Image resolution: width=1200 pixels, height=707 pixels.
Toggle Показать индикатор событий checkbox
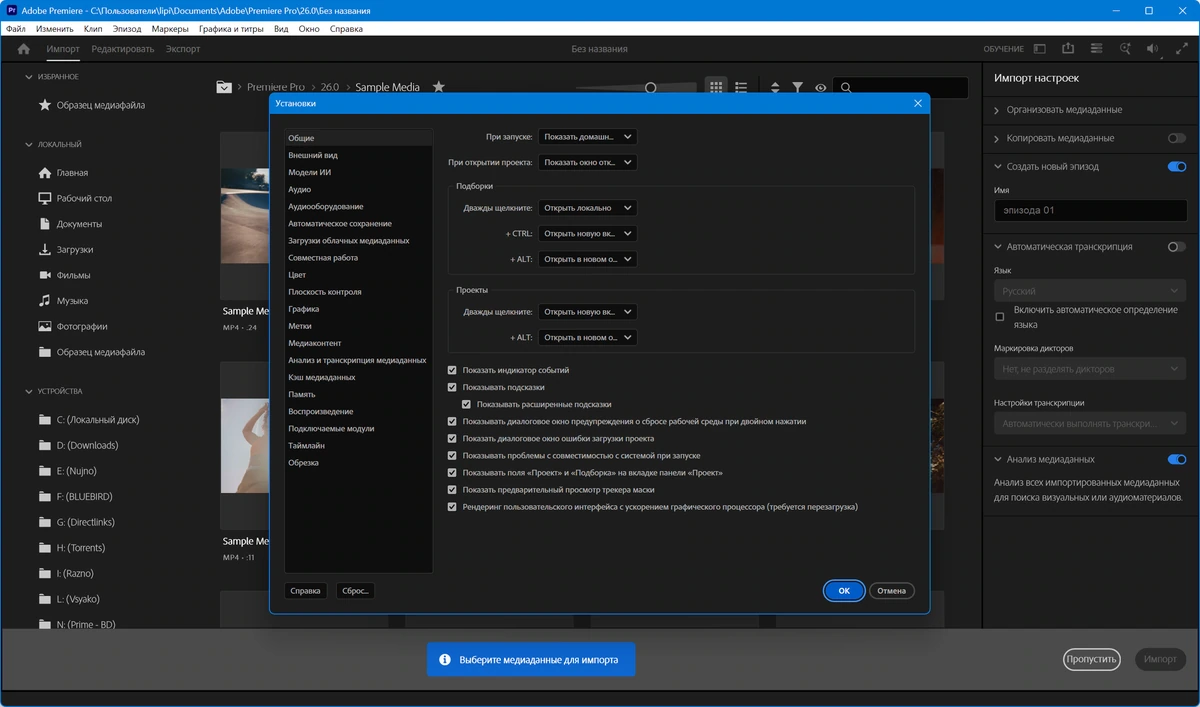click(x=452, y=370)
